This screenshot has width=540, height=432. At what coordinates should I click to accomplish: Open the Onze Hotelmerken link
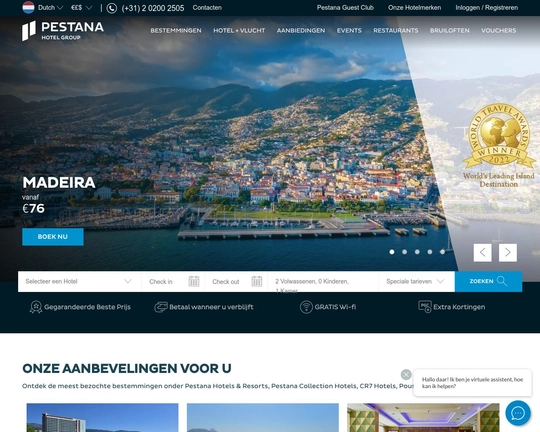tap(414, 8)
